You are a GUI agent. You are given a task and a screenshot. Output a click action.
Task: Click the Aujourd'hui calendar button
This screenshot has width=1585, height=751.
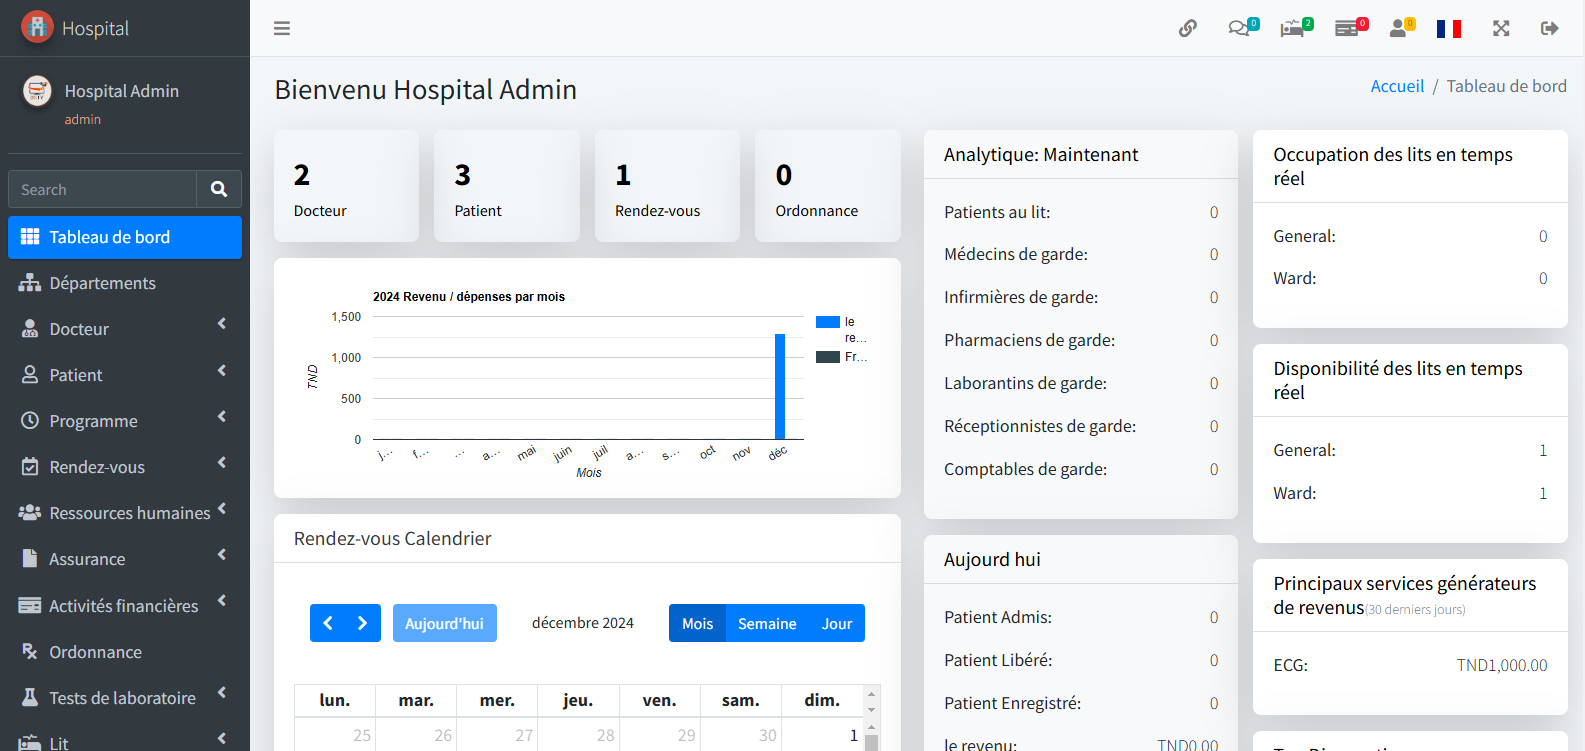445,623
